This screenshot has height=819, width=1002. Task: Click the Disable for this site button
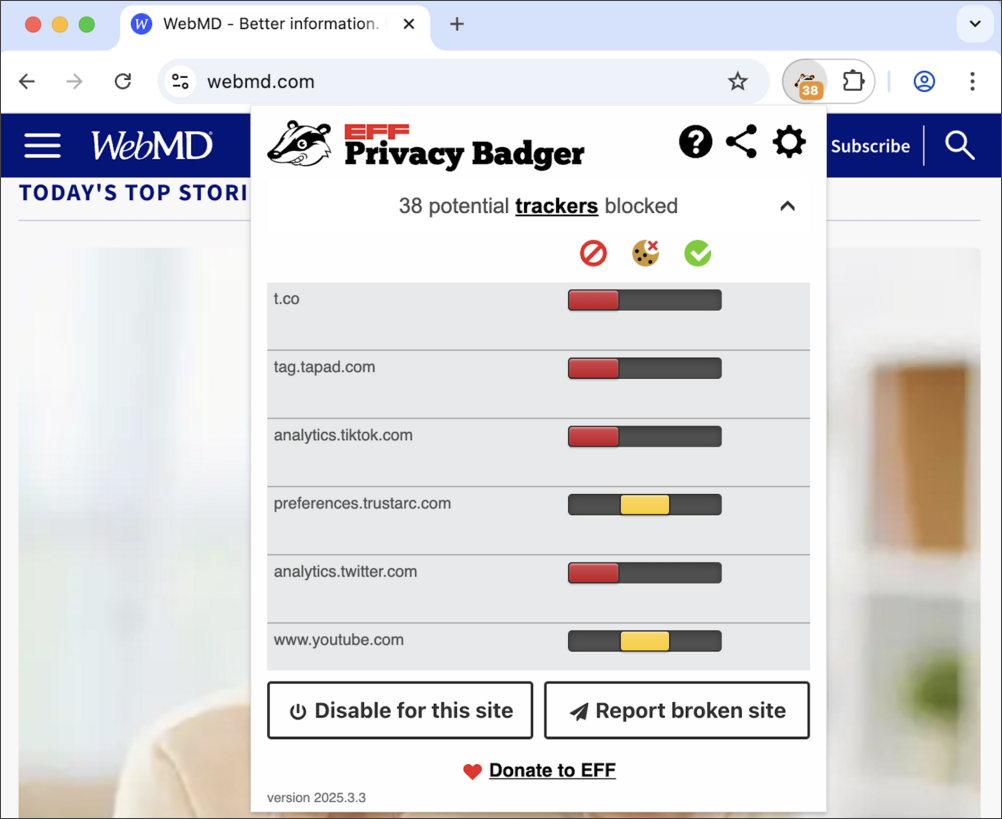pos(399,710)
